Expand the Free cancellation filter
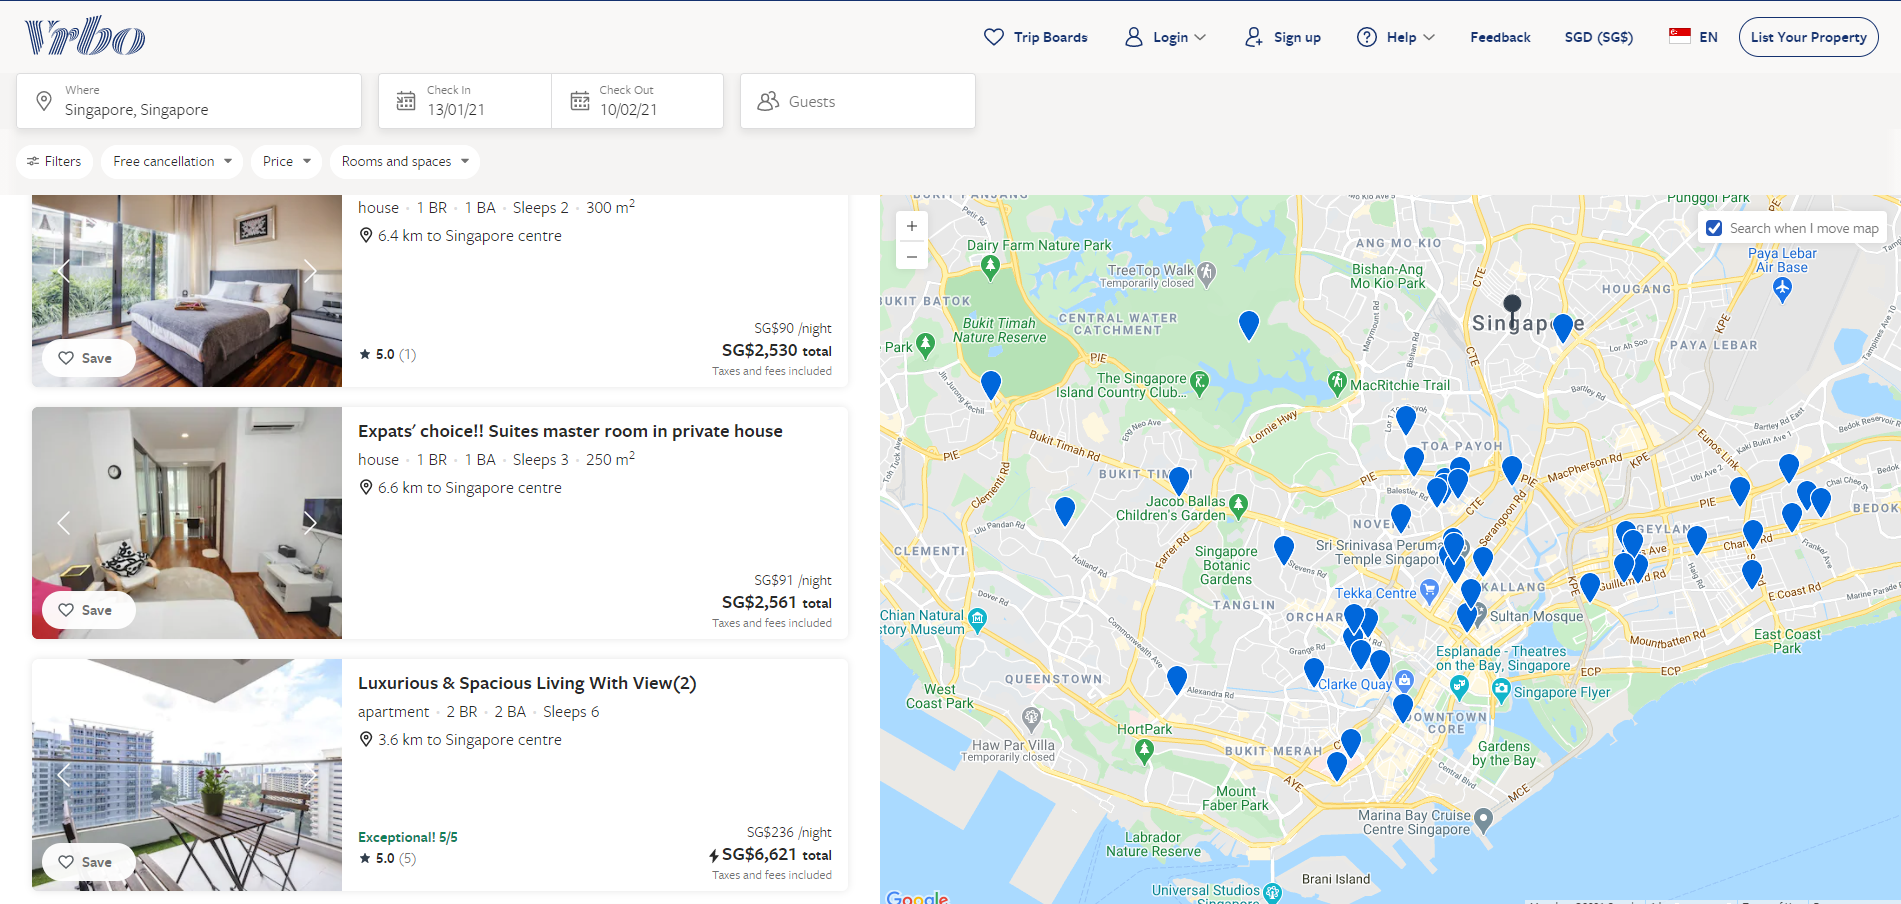This screenshot has height=904, width=1901. pyautogui.click(x=172, y=161)
